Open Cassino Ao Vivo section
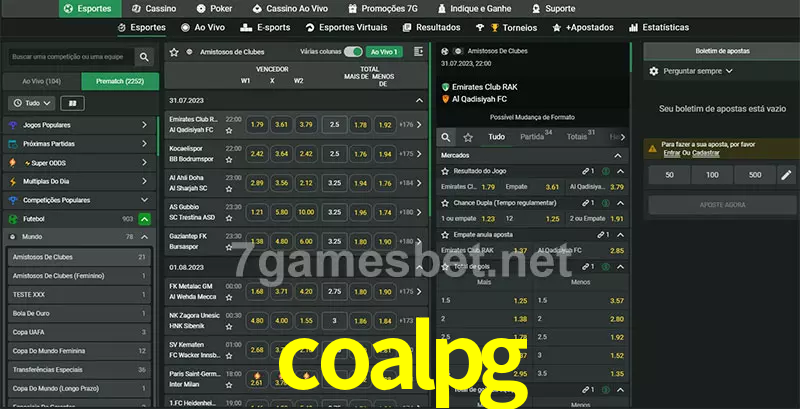 click(x=290, y=9)
